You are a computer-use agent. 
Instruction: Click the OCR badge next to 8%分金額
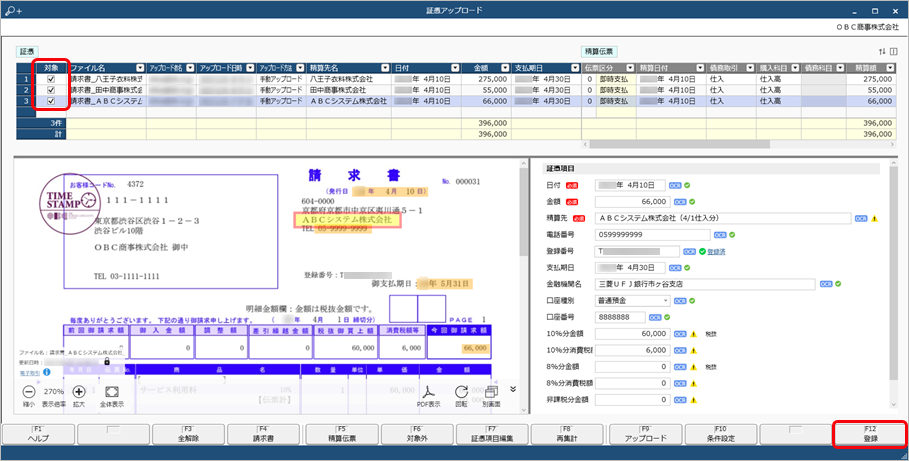click(x=680, y=367)
